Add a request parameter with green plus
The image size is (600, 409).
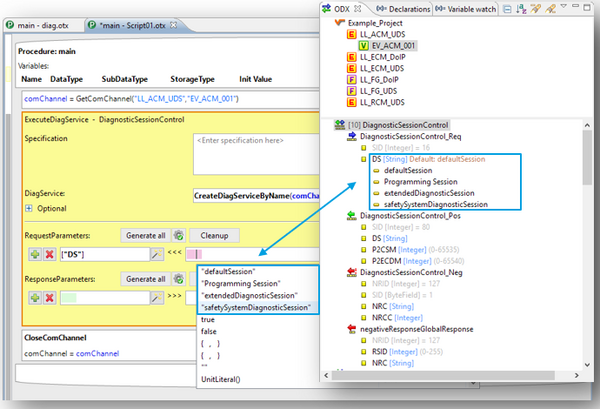(35, 254)
